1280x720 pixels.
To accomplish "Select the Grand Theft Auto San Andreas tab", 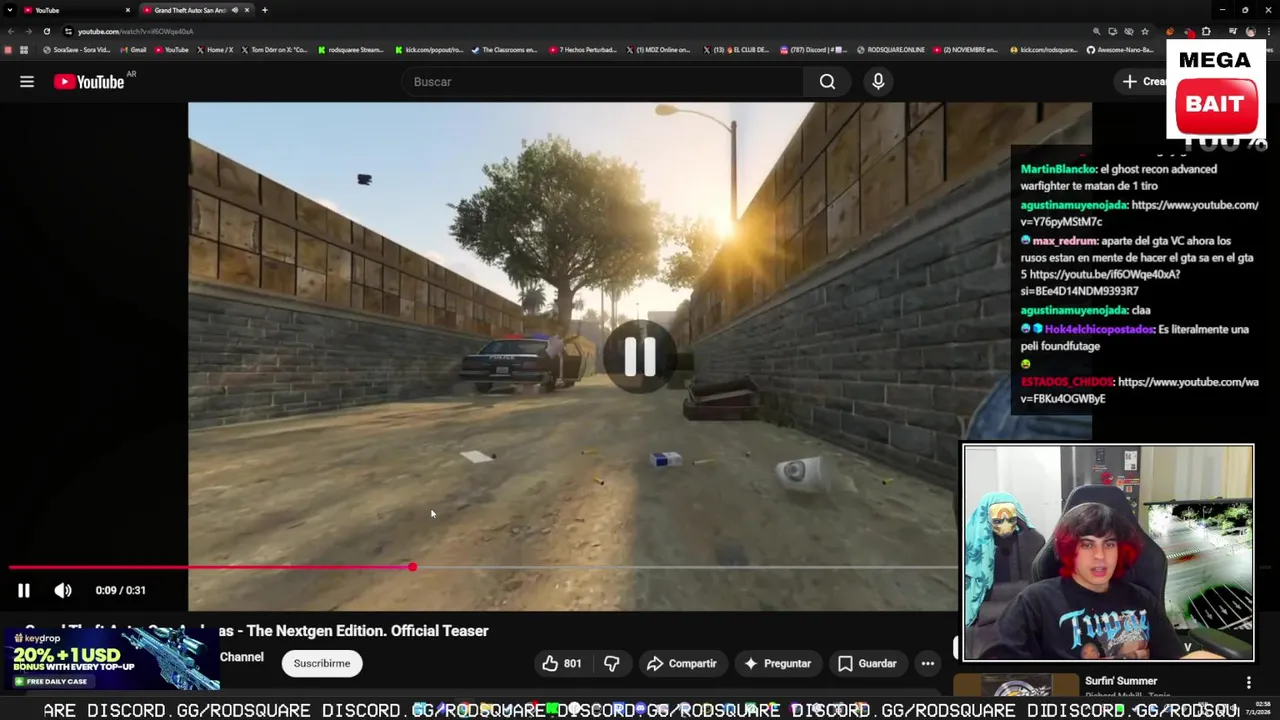I will [190, 10].
